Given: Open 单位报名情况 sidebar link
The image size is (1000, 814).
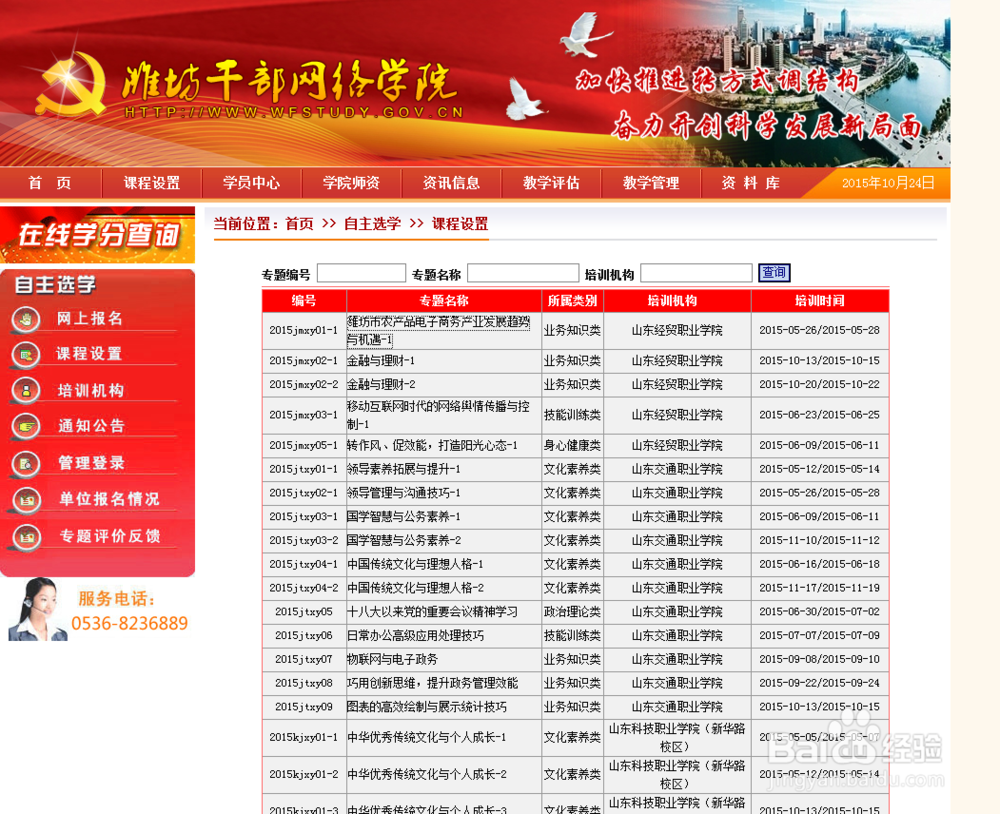Looking at the screenshot, I should tap(109, 499).
